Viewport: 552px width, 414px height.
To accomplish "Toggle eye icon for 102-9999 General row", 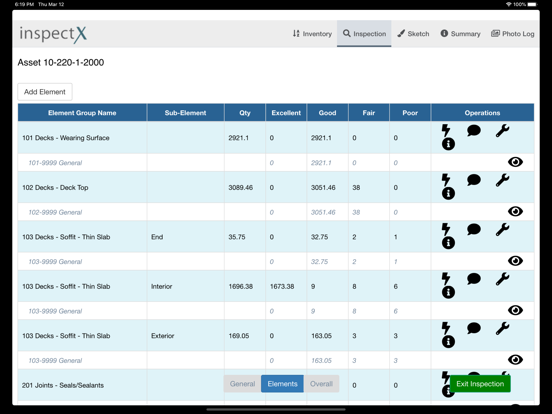I will [x=515, y=211].
